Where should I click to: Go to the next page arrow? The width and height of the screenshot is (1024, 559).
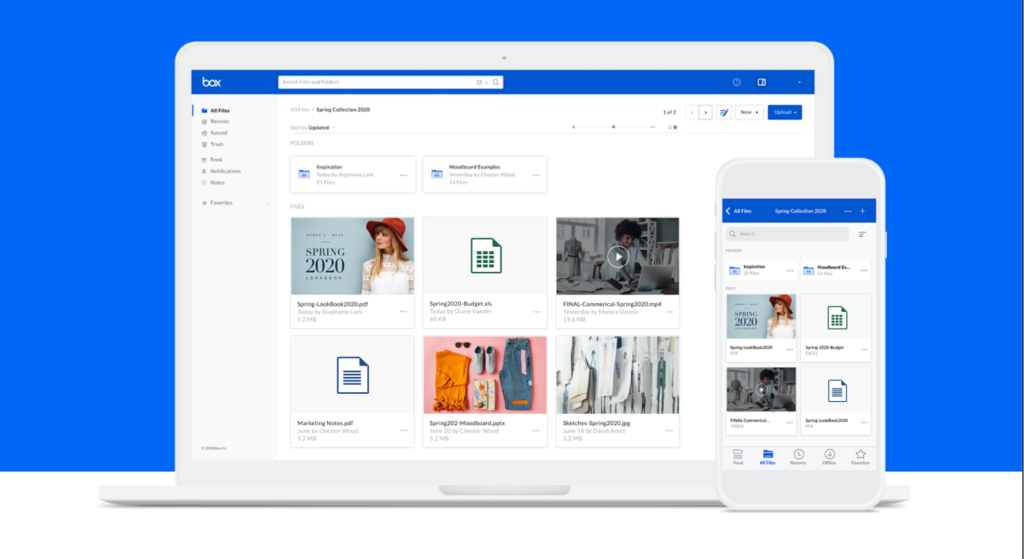coord(705,113)
